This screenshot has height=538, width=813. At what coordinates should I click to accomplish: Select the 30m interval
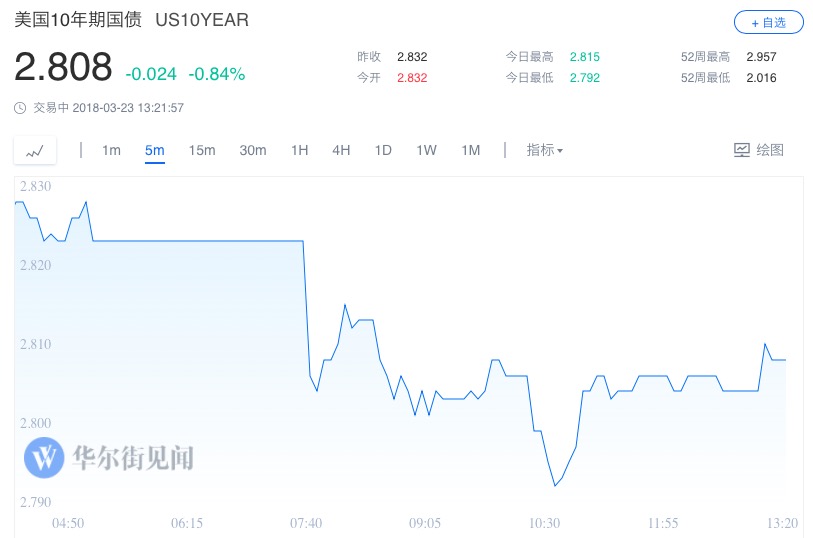253,150
